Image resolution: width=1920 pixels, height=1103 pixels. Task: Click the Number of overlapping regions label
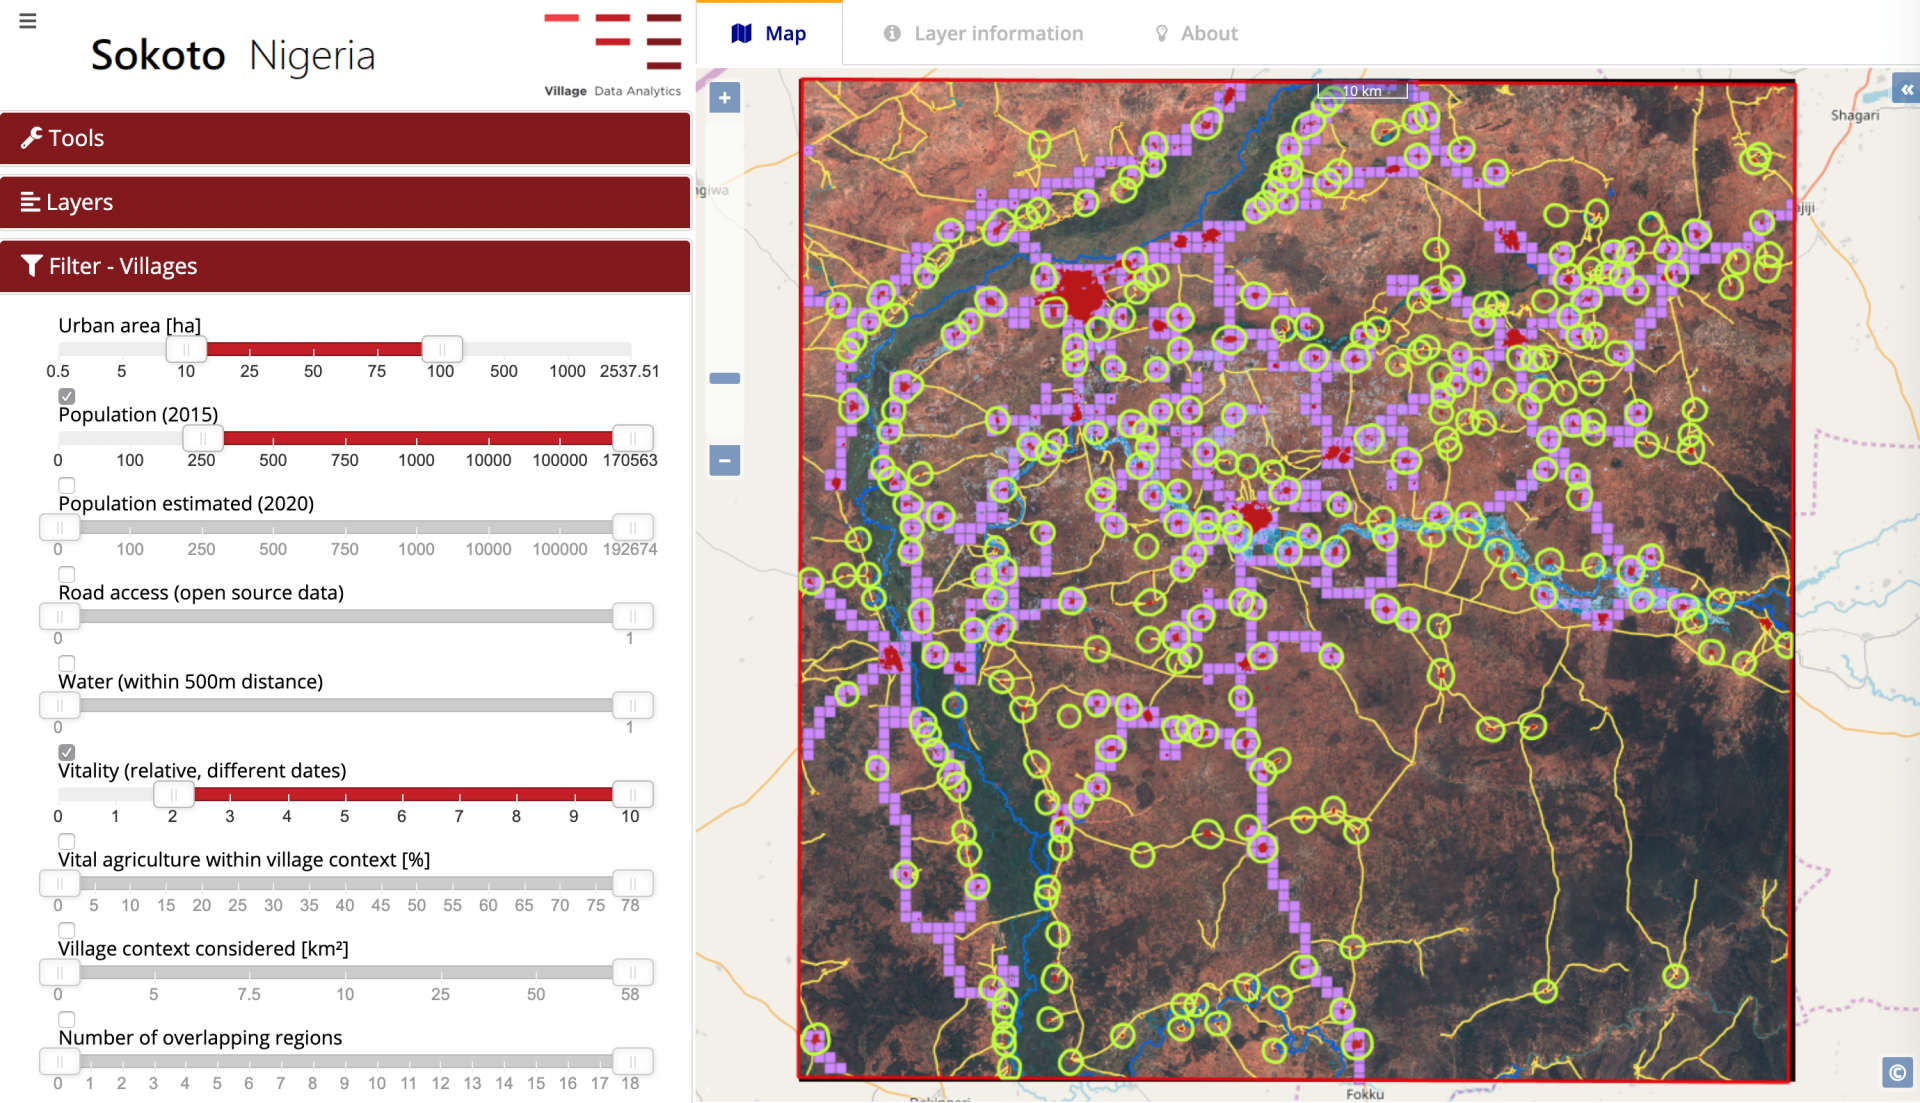200,1037
